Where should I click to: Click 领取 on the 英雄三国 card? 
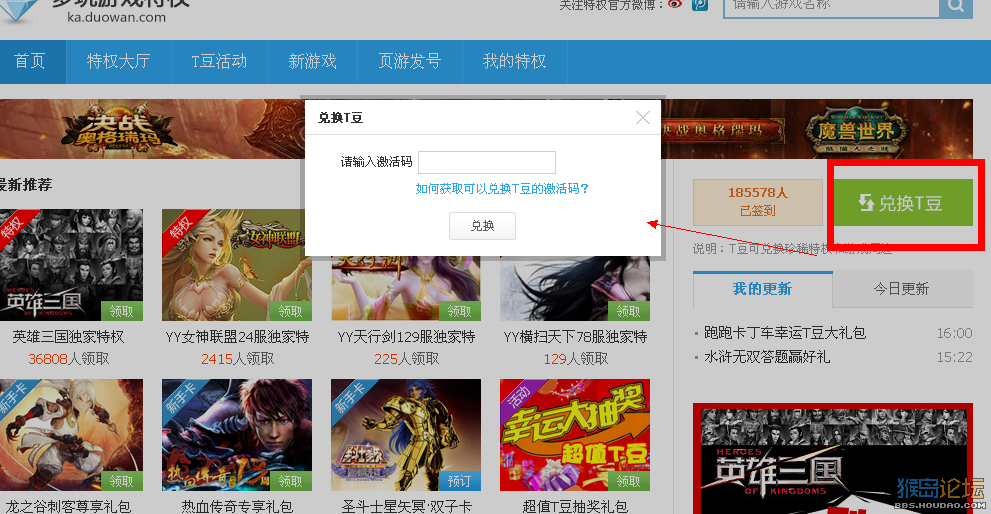pyautogui.click(x=121, y=311)
